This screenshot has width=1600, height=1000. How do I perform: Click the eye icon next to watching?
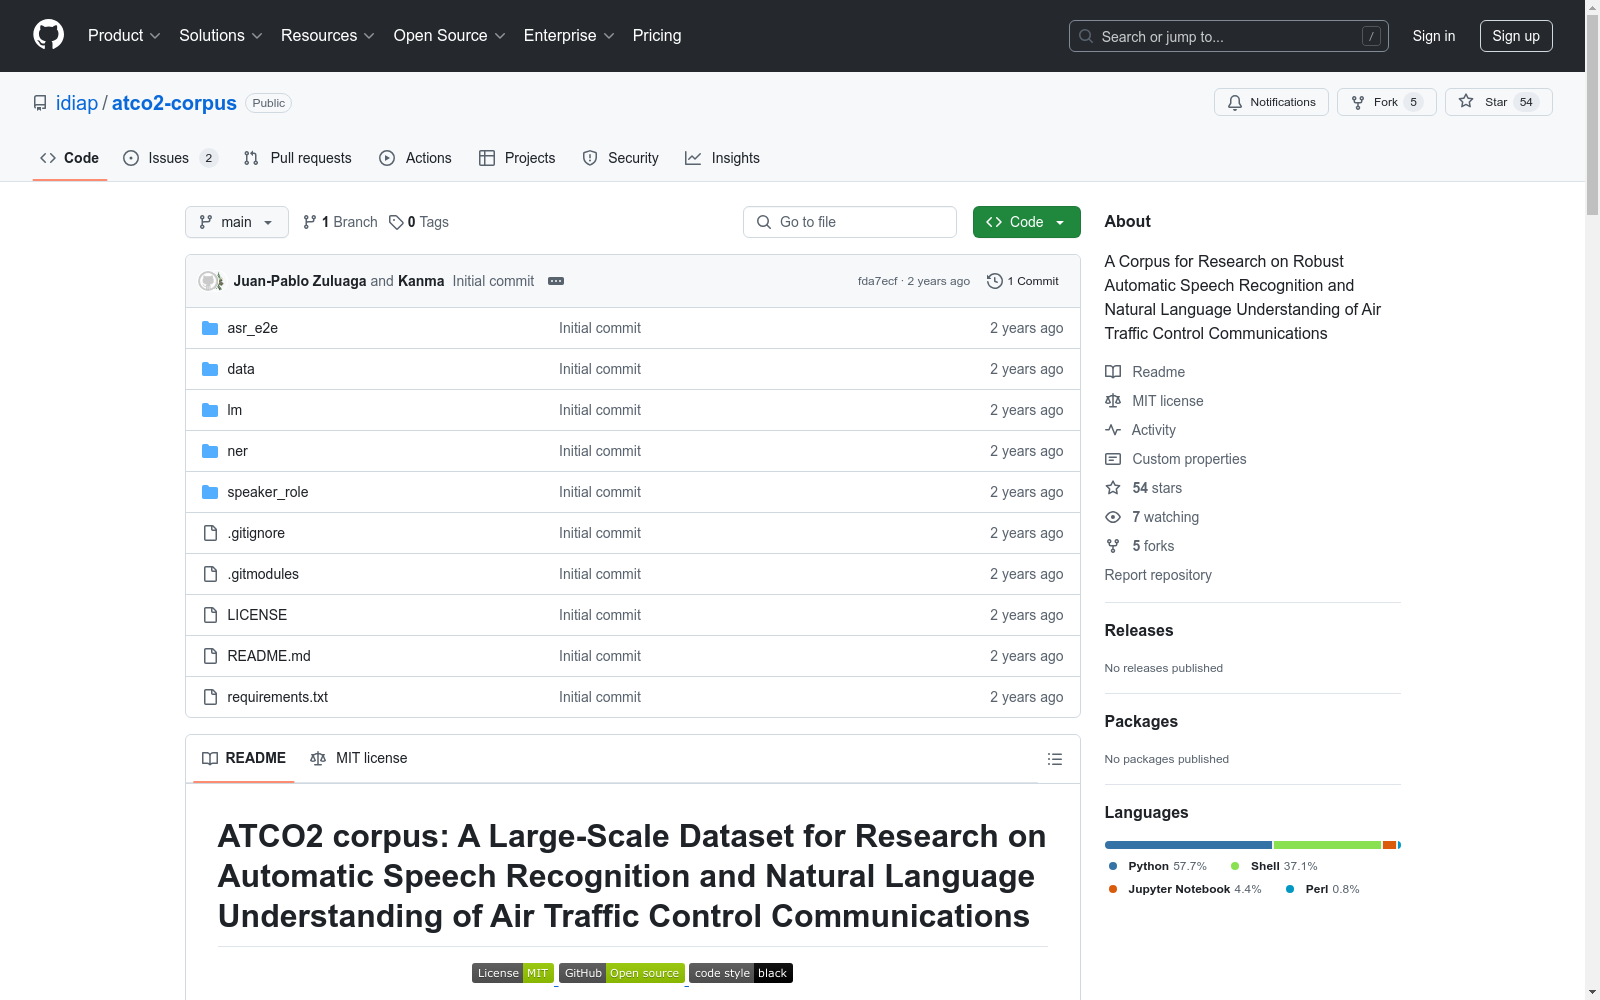click(x=1113, y=517)
